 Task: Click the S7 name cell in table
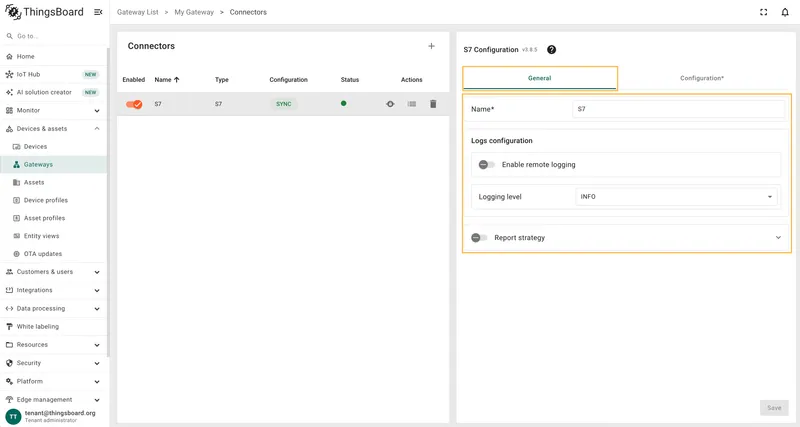click(158, 104)
